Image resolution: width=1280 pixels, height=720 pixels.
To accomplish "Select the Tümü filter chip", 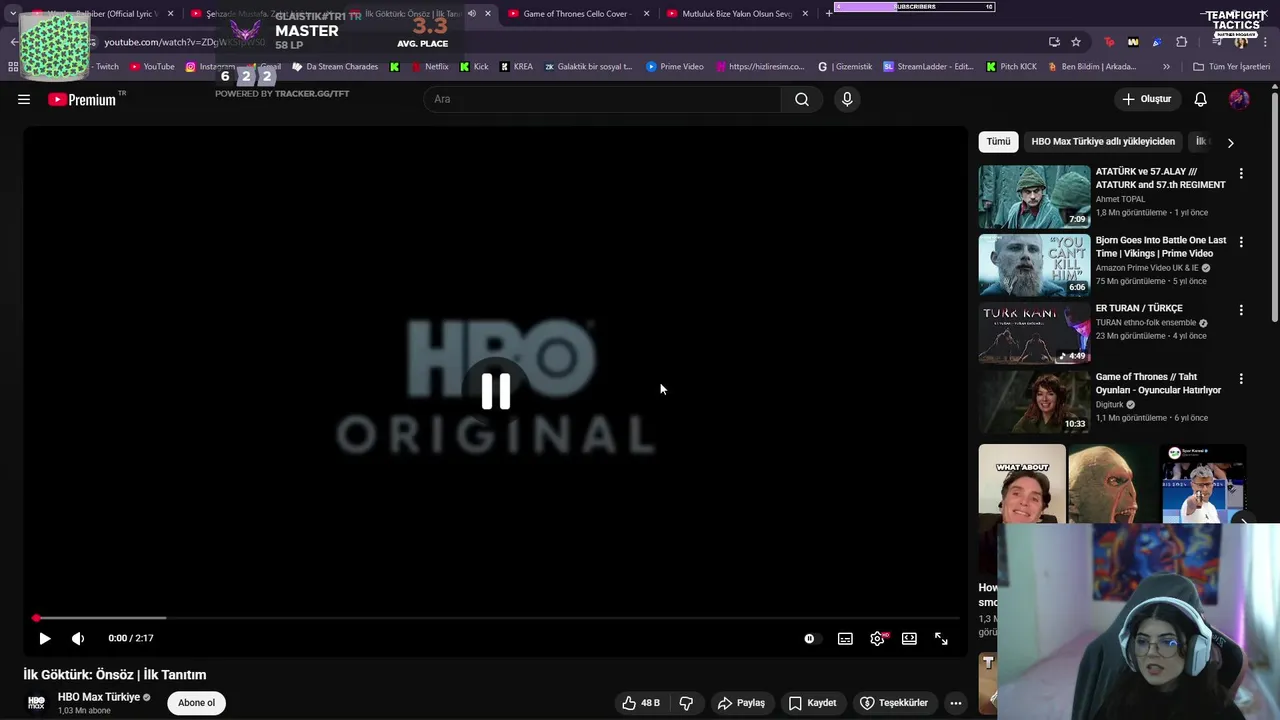I will (998, 142).
